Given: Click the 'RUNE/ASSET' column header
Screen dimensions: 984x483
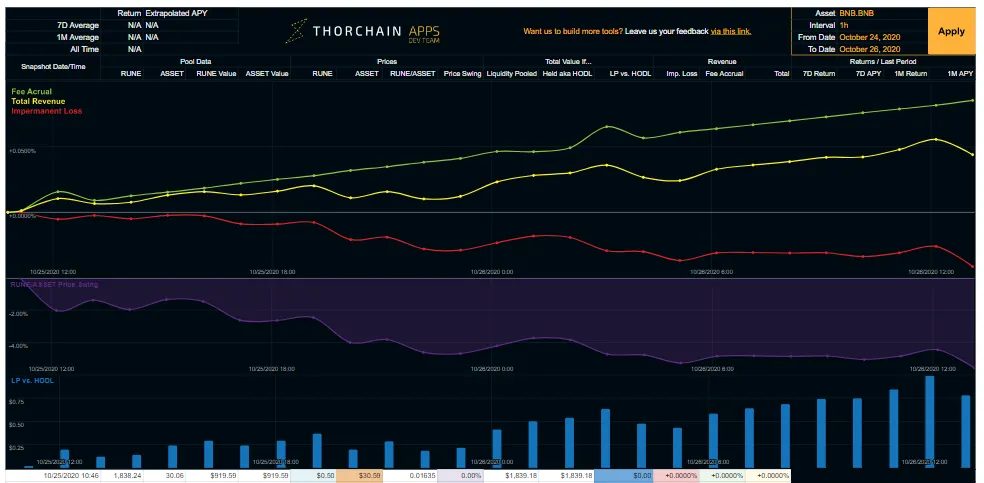Looking at the screenshot, I should click(x=413, y=73).
